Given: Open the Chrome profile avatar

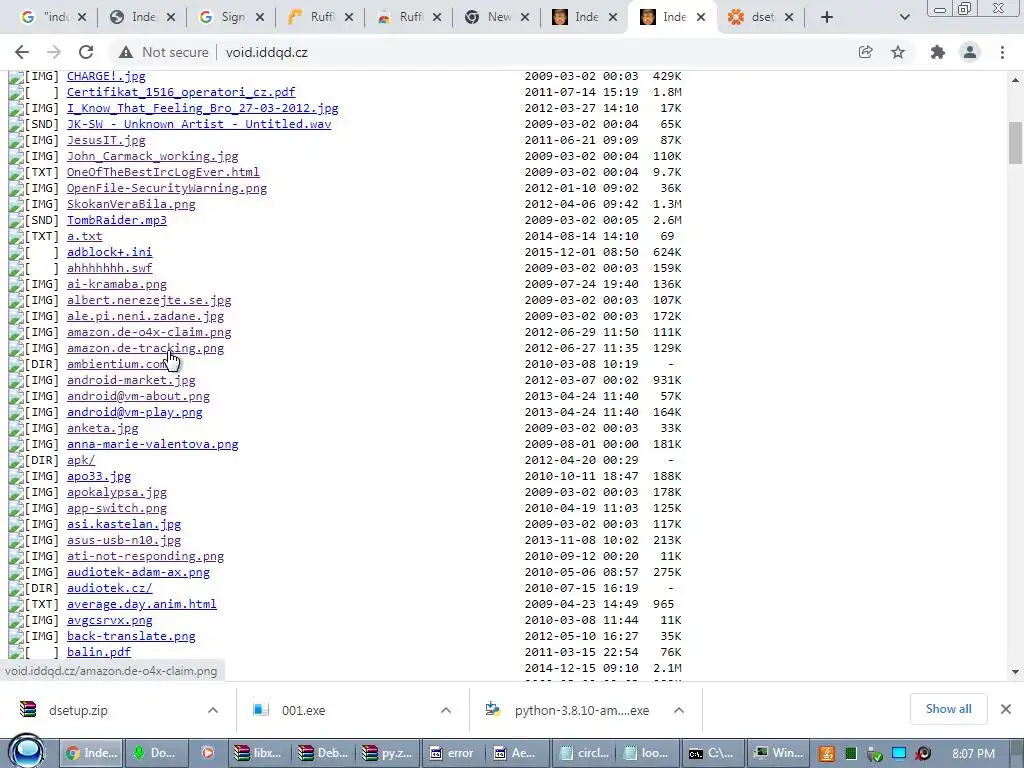Looking at the screenshot, I should point(970,52).
